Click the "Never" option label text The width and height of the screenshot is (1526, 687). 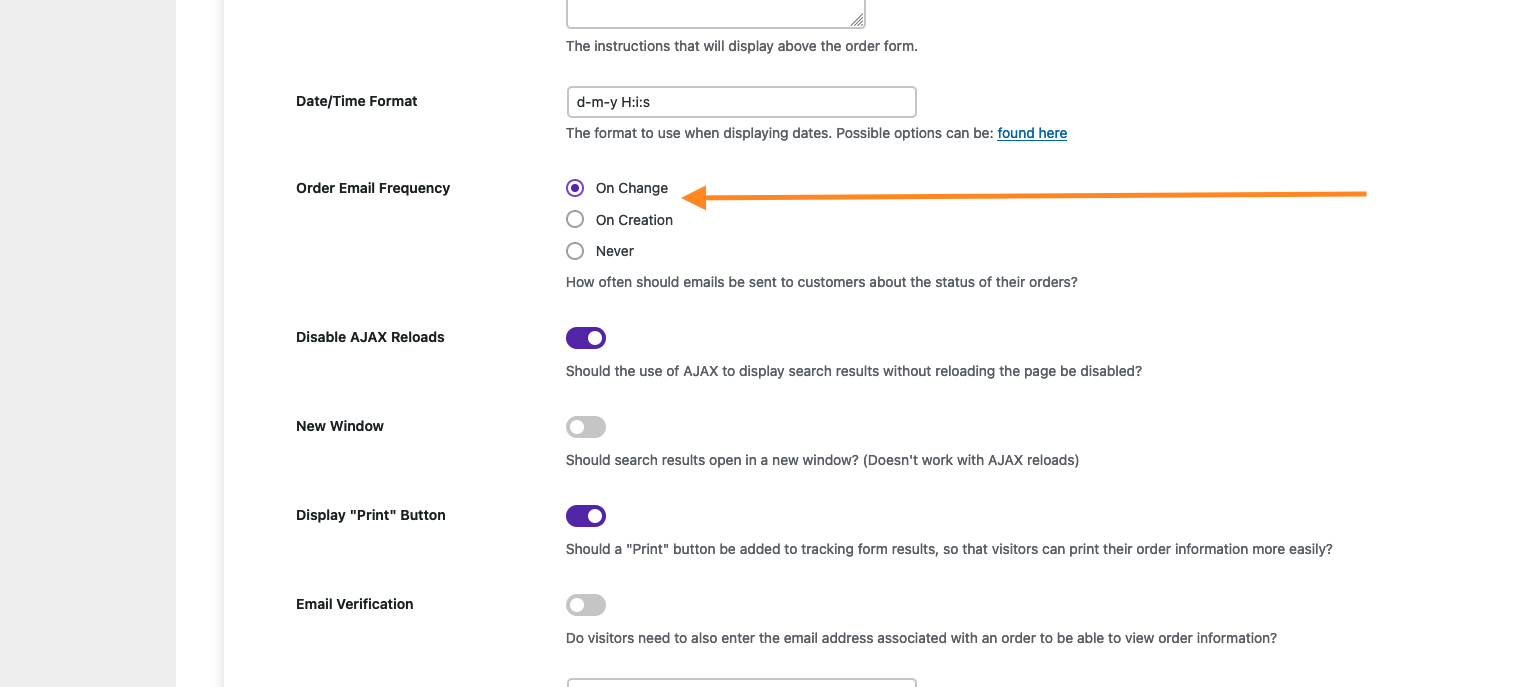(615, 251)
